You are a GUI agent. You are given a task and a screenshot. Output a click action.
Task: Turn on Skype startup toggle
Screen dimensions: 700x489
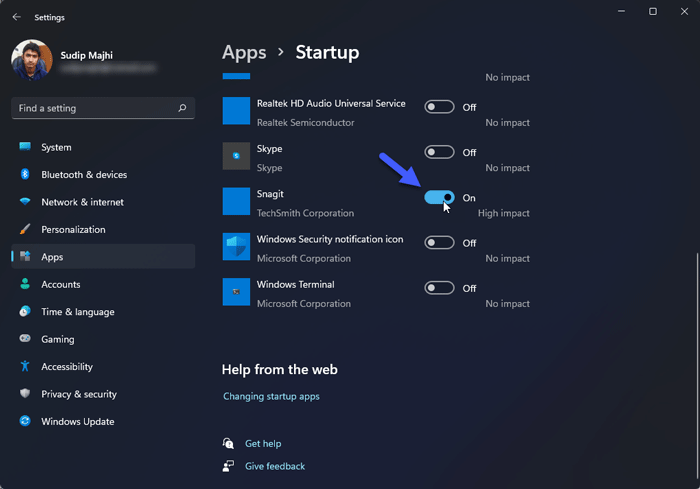coord(439,152)
